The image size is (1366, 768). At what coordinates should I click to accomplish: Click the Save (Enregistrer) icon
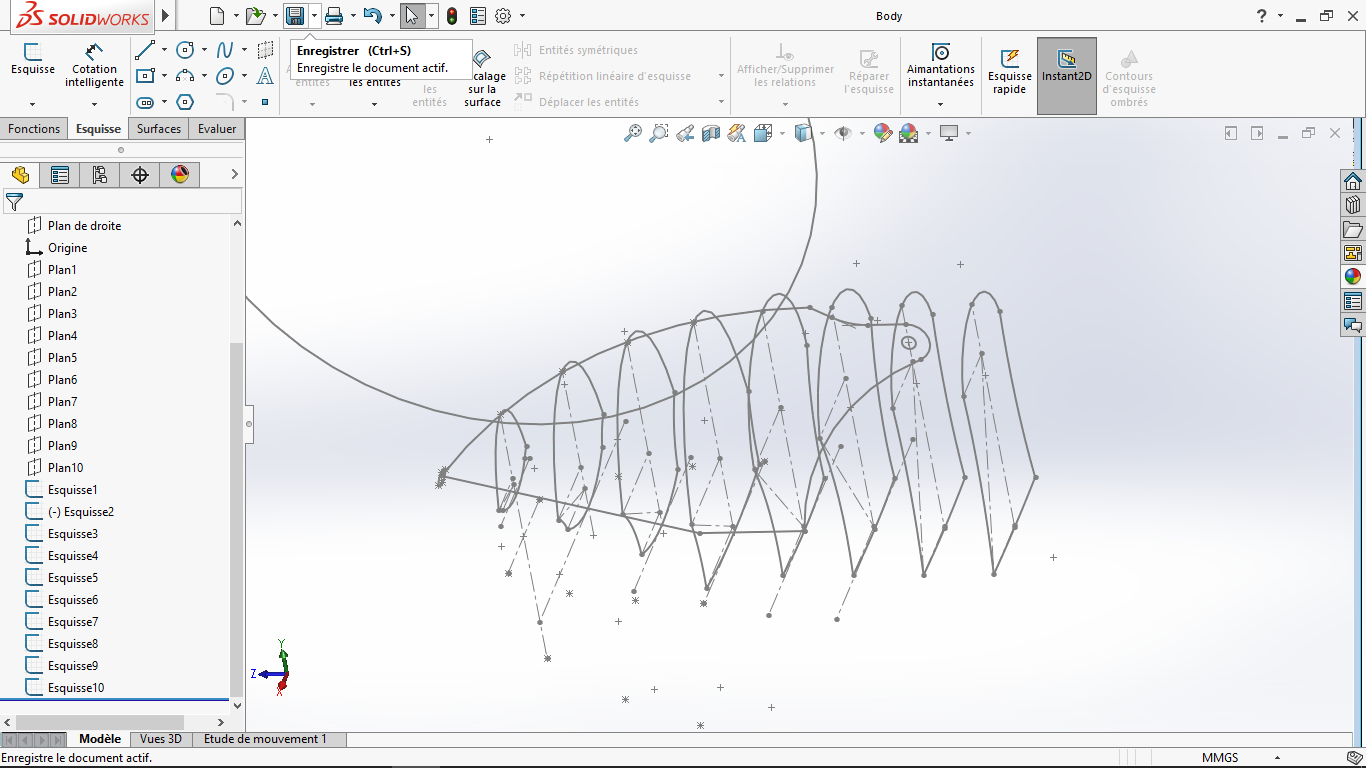click(x=295, y=15)
